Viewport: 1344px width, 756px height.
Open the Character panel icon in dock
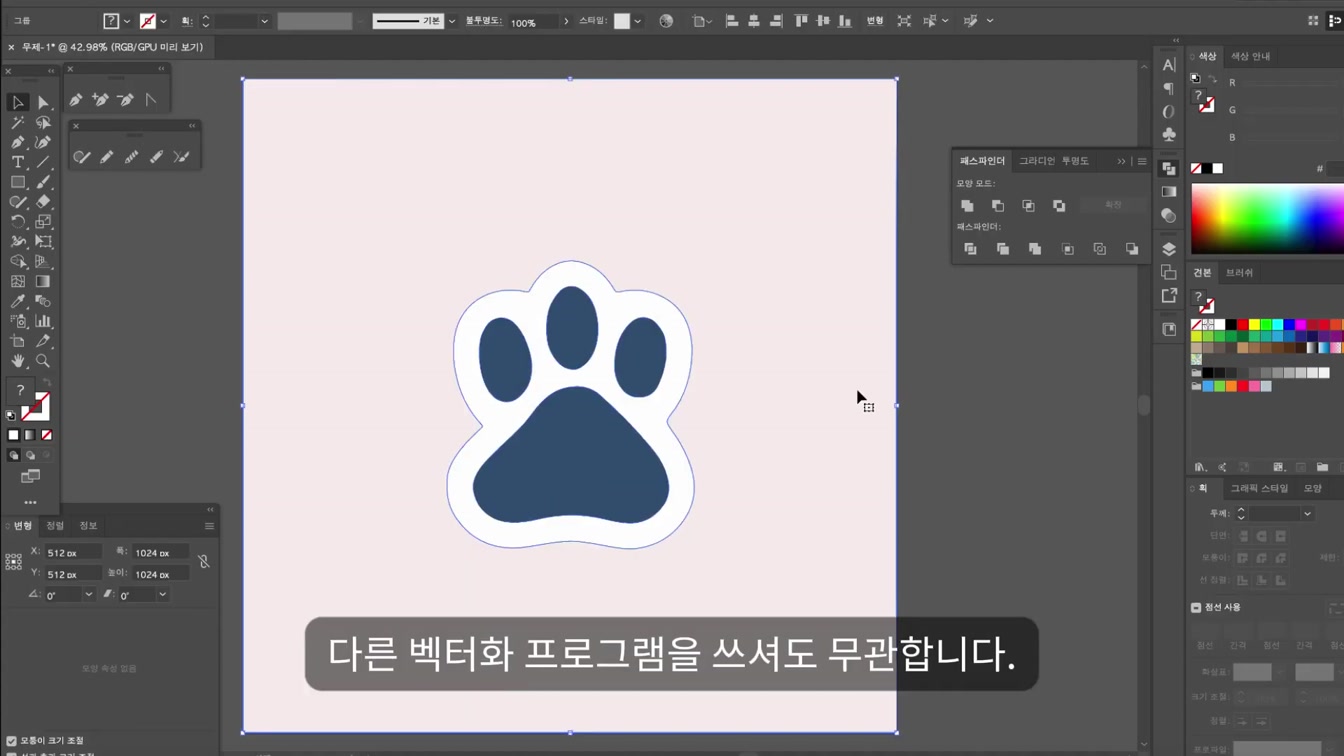(1169, 65)
